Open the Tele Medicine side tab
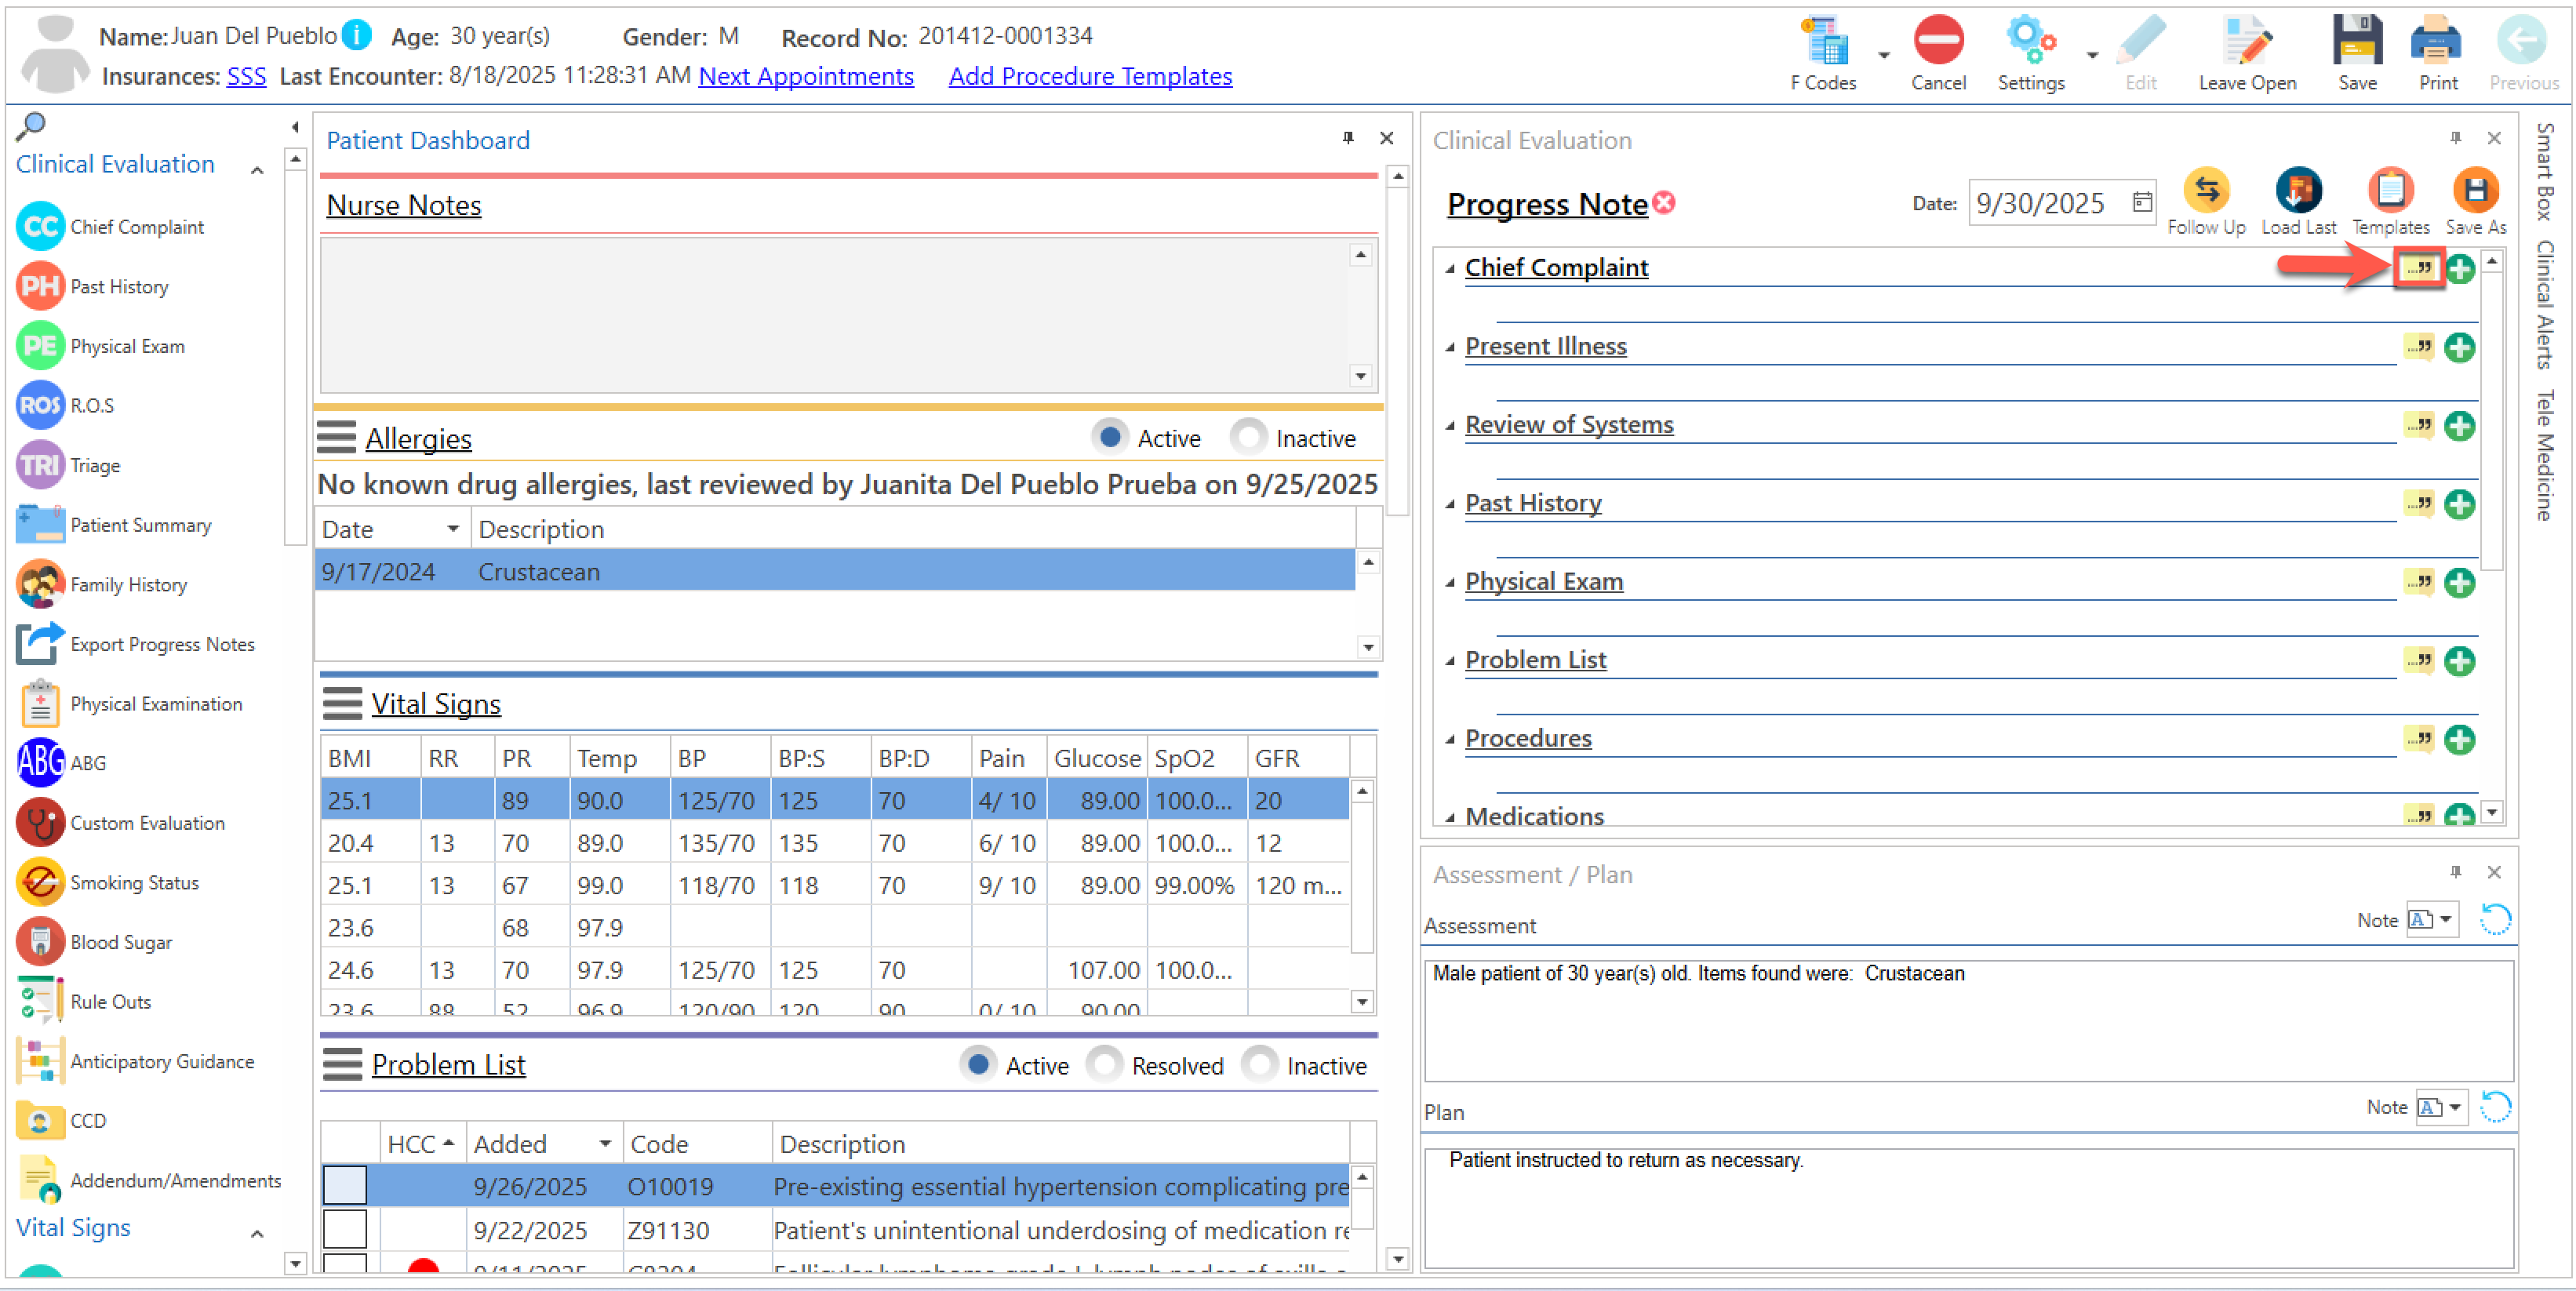 [x=2545, y=456]
